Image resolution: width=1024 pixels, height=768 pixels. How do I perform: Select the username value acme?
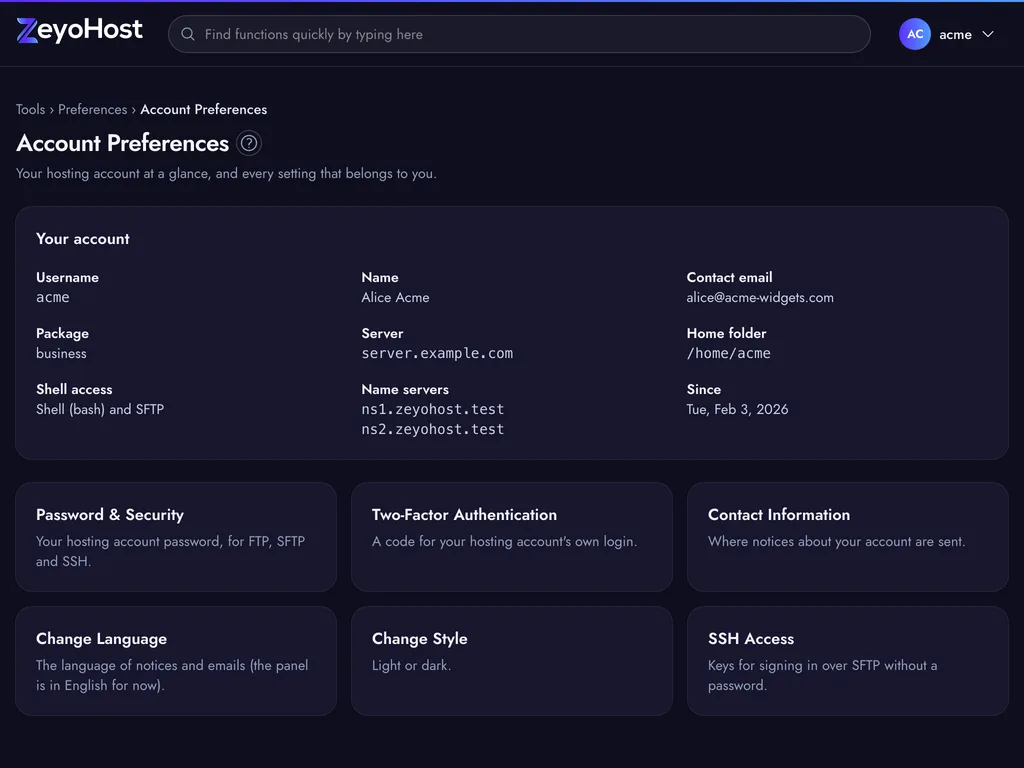point(53,297)
